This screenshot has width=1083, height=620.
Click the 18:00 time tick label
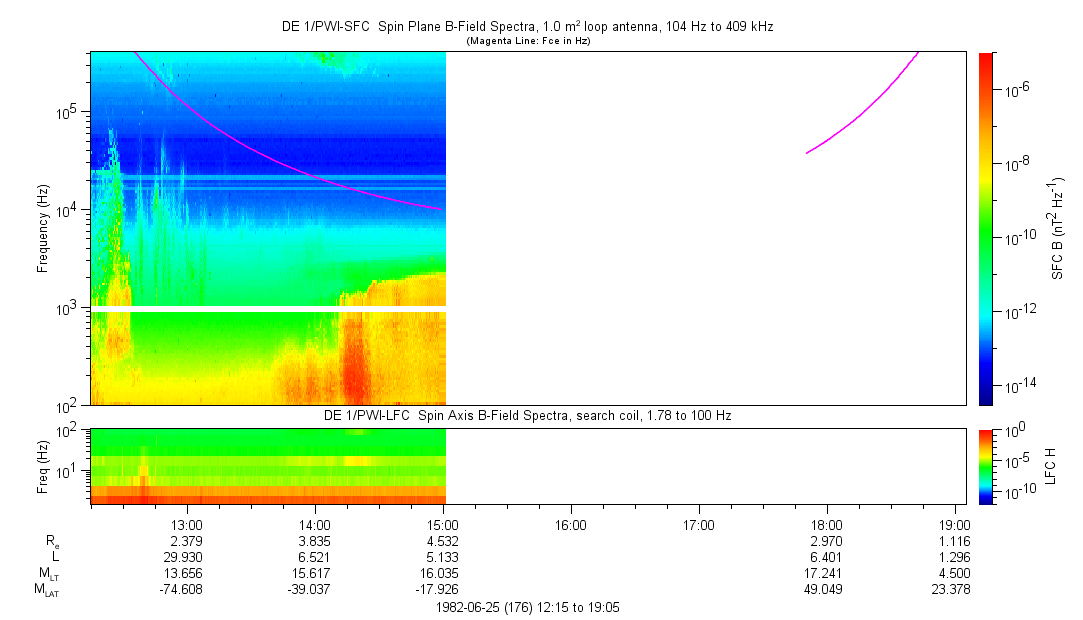[x=827, y=525]
